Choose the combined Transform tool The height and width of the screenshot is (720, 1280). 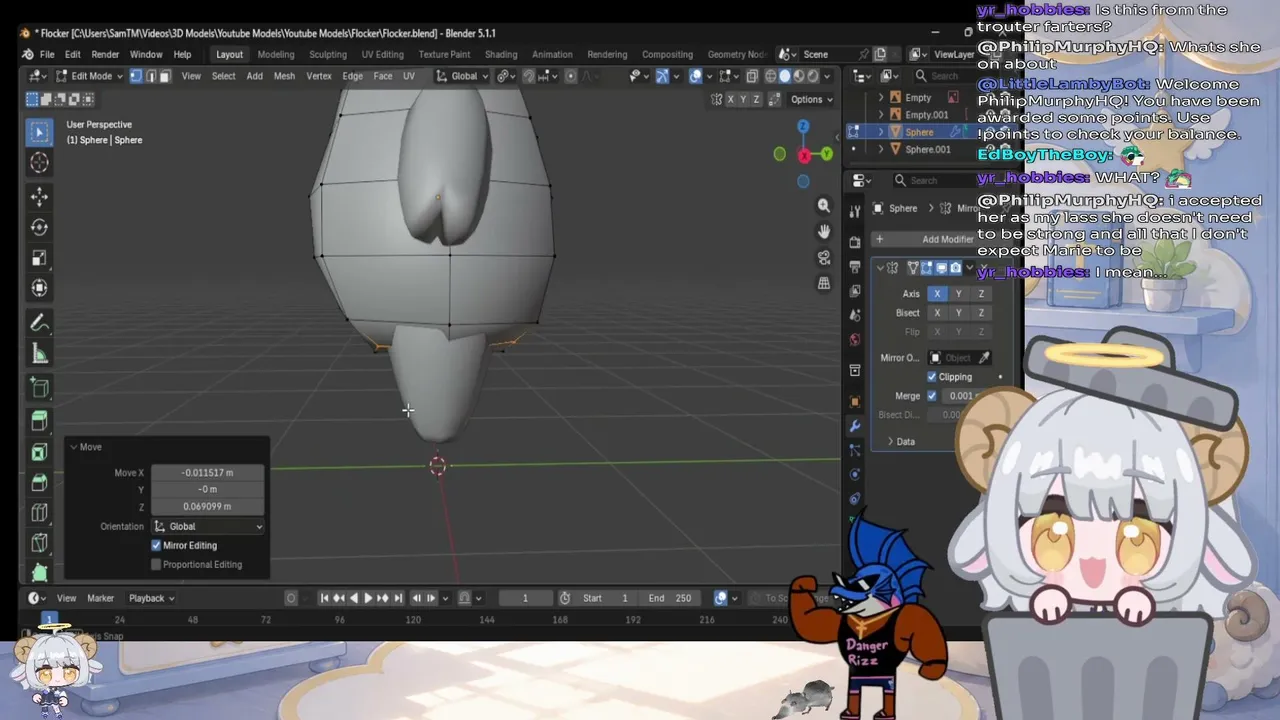(x=39, y=289)
